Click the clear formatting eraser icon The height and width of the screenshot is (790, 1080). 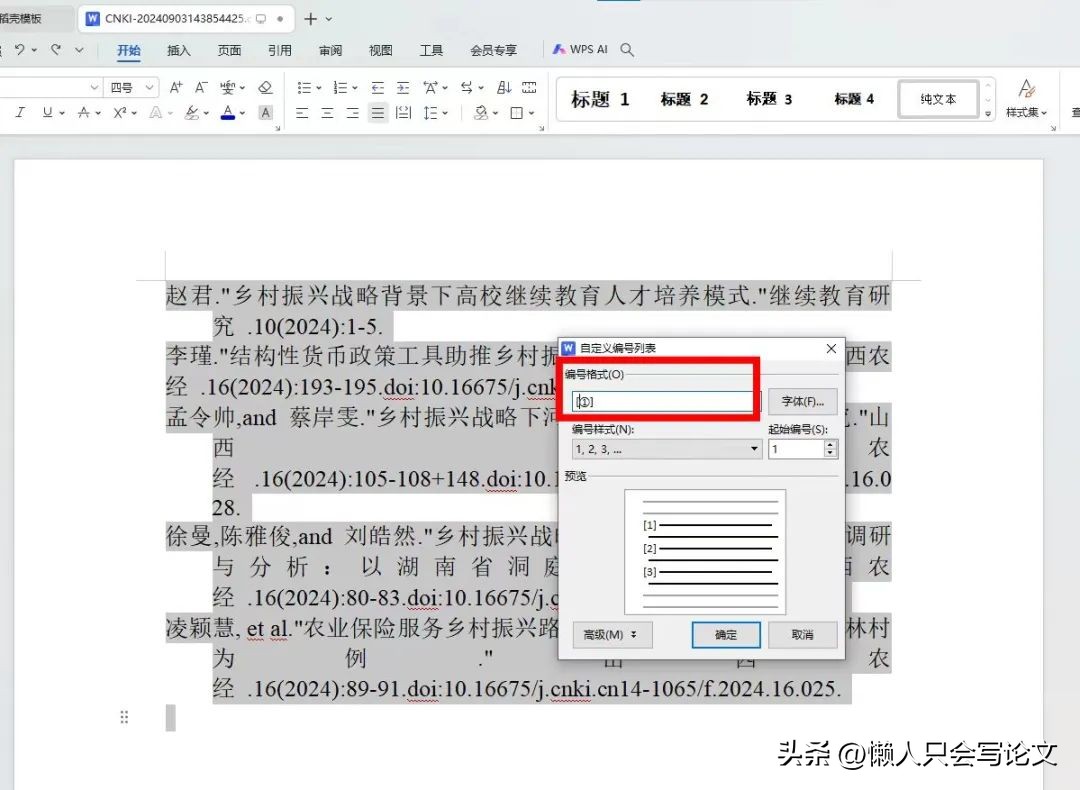pos(265,88)
